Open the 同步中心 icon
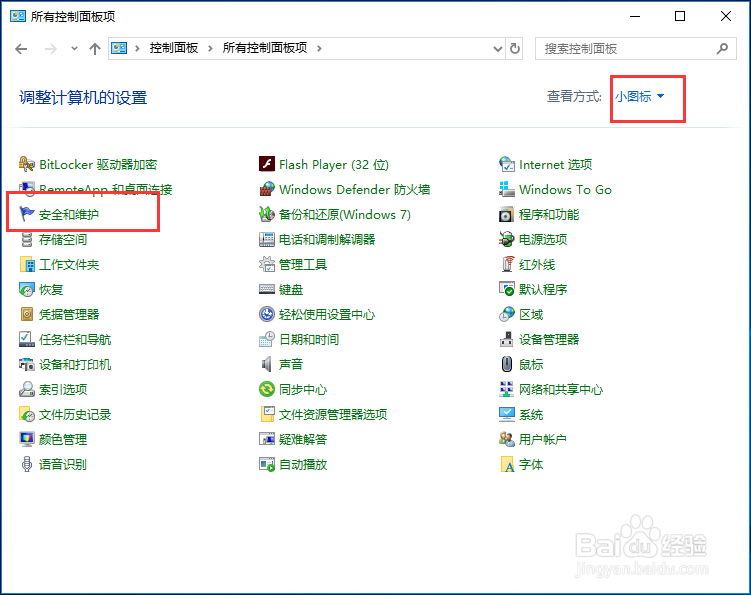 267,389
